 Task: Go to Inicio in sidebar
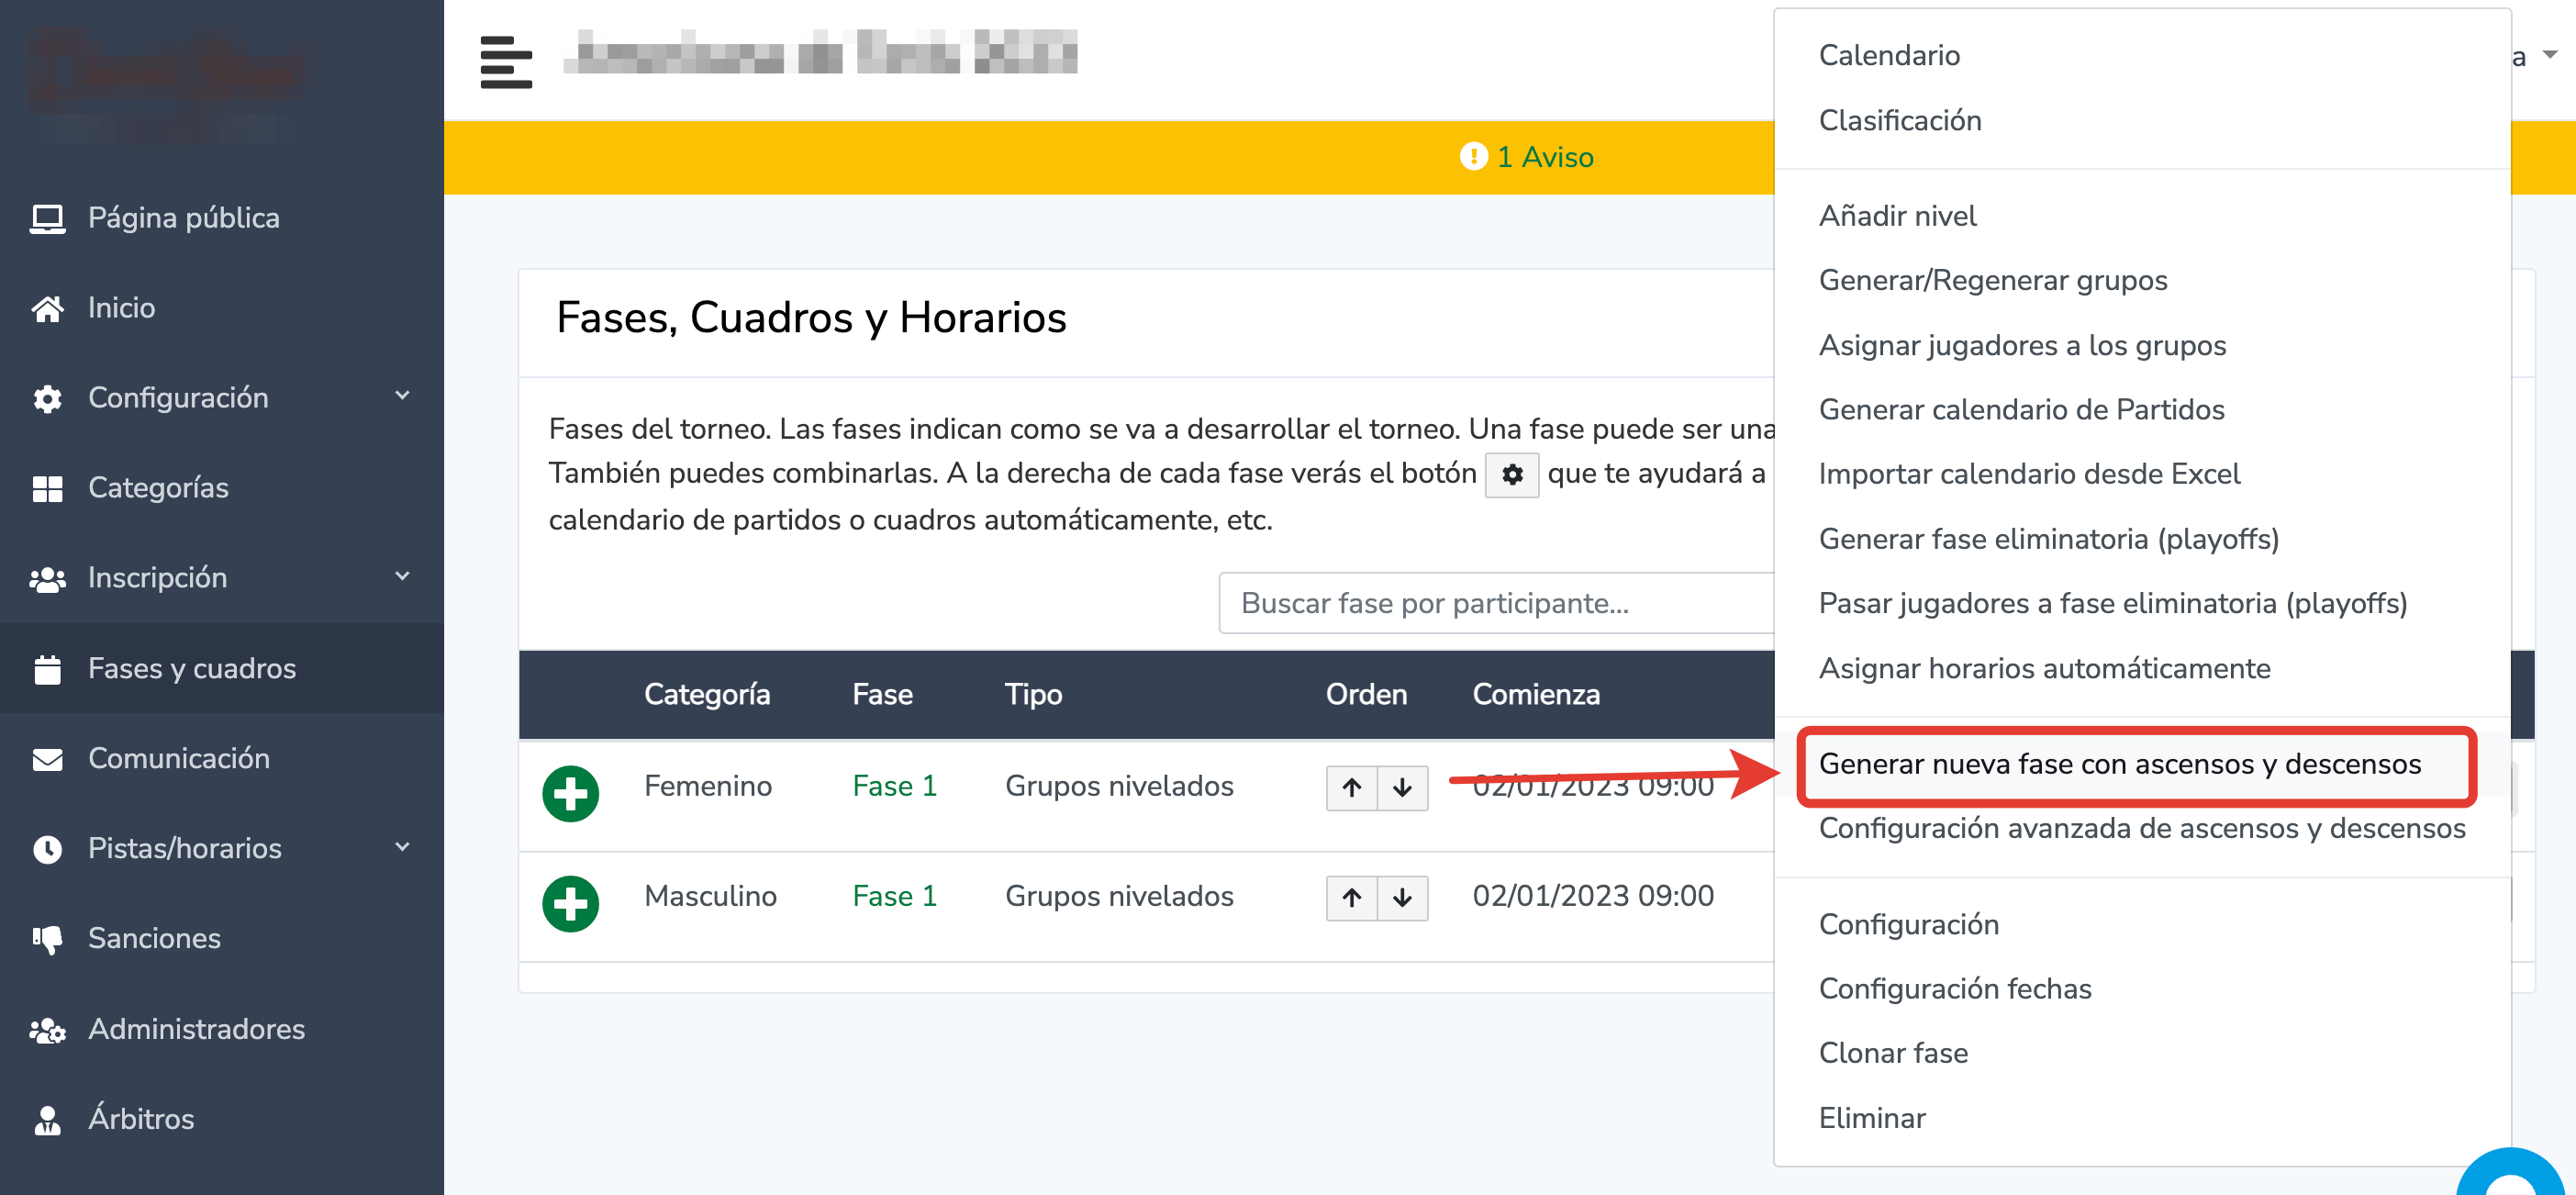click(x=121, y=308)
